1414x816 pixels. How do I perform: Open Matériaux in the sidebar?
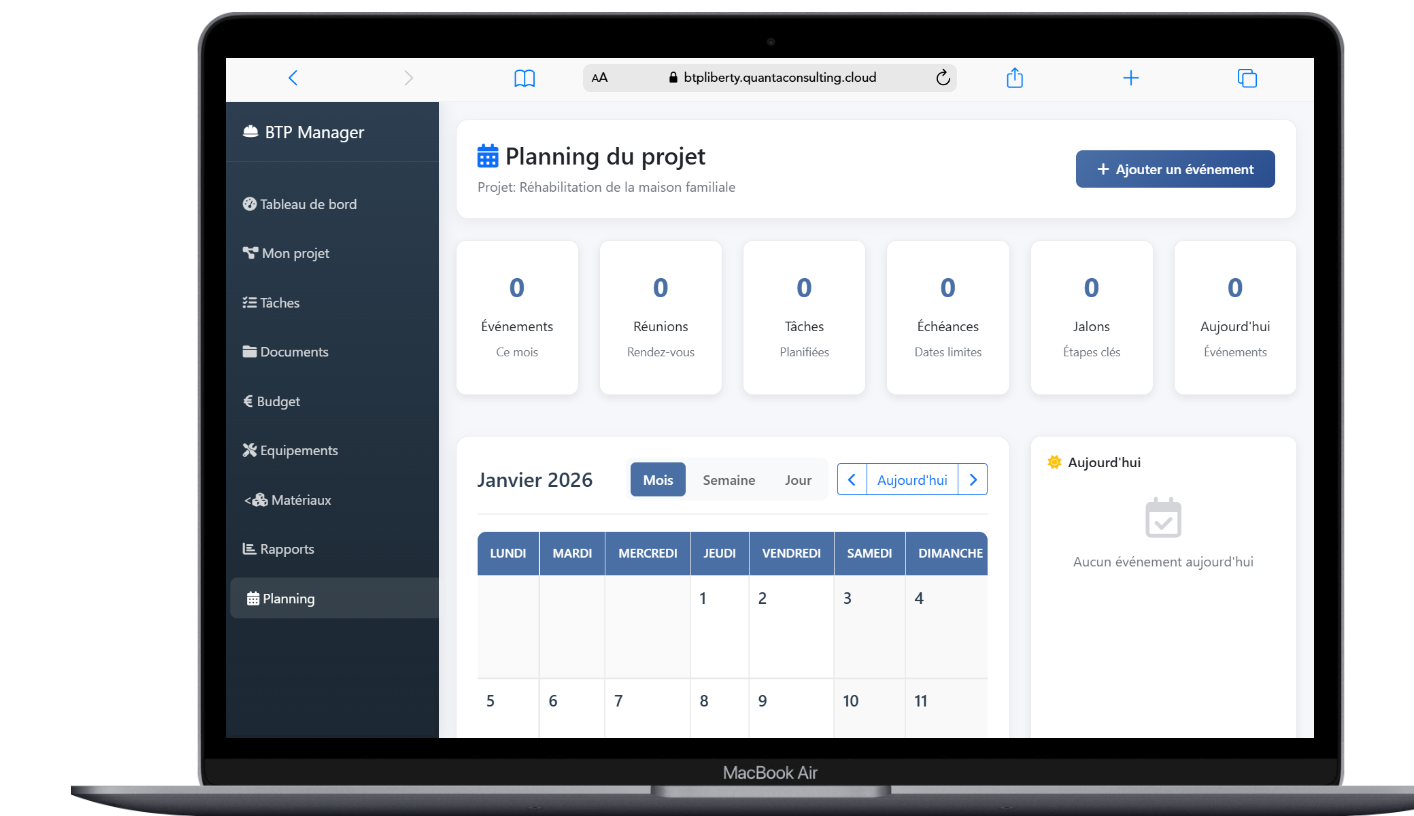click(x=300, y=500)
